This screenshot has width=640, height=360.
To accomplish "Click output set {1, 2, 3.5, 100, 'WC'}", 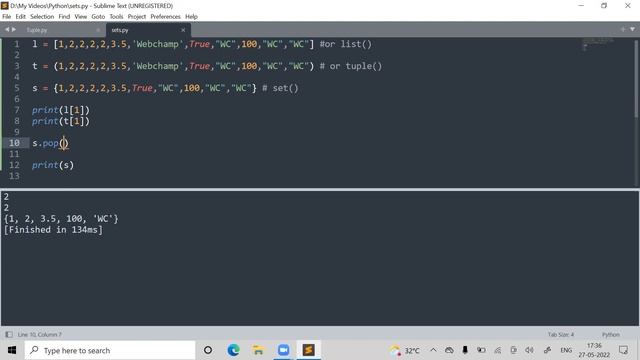I will pyautogui.click(x=61, y=219).
